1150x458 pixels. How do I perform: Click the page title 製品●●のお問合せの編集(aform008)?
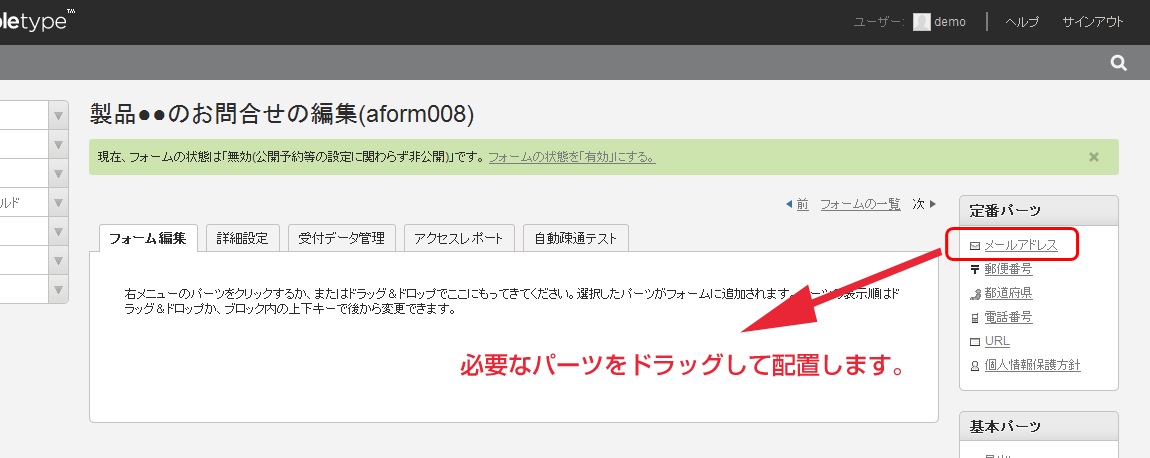click(282, 114)
